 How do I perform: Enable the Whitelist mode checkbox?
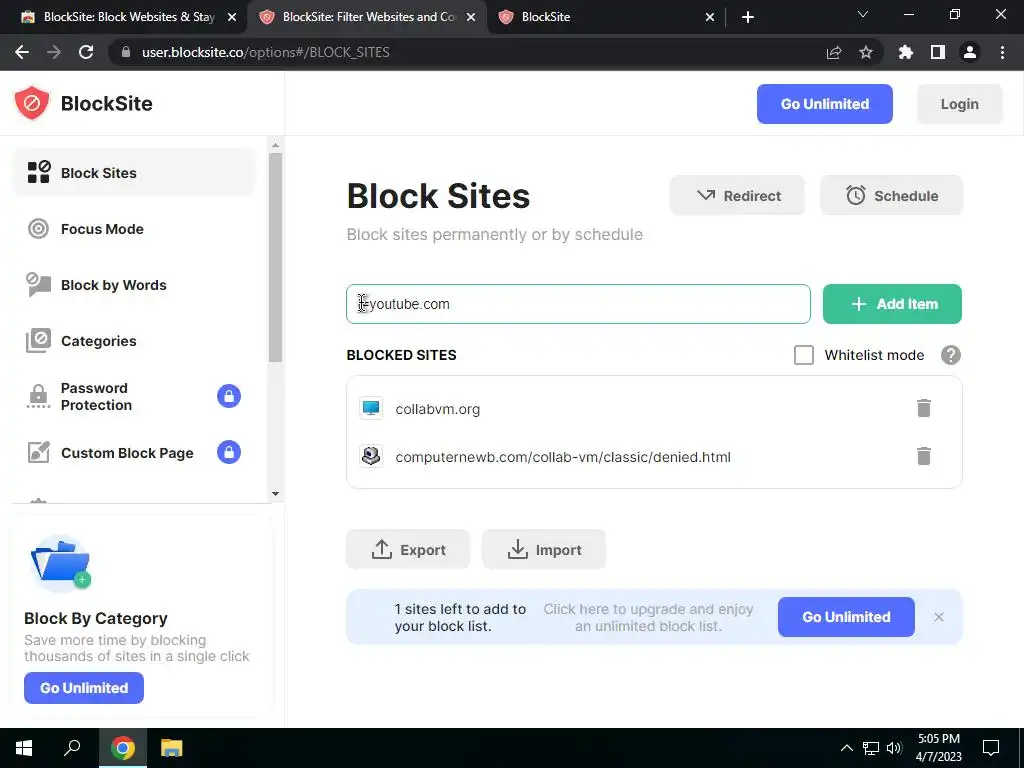tap(803, 355)
